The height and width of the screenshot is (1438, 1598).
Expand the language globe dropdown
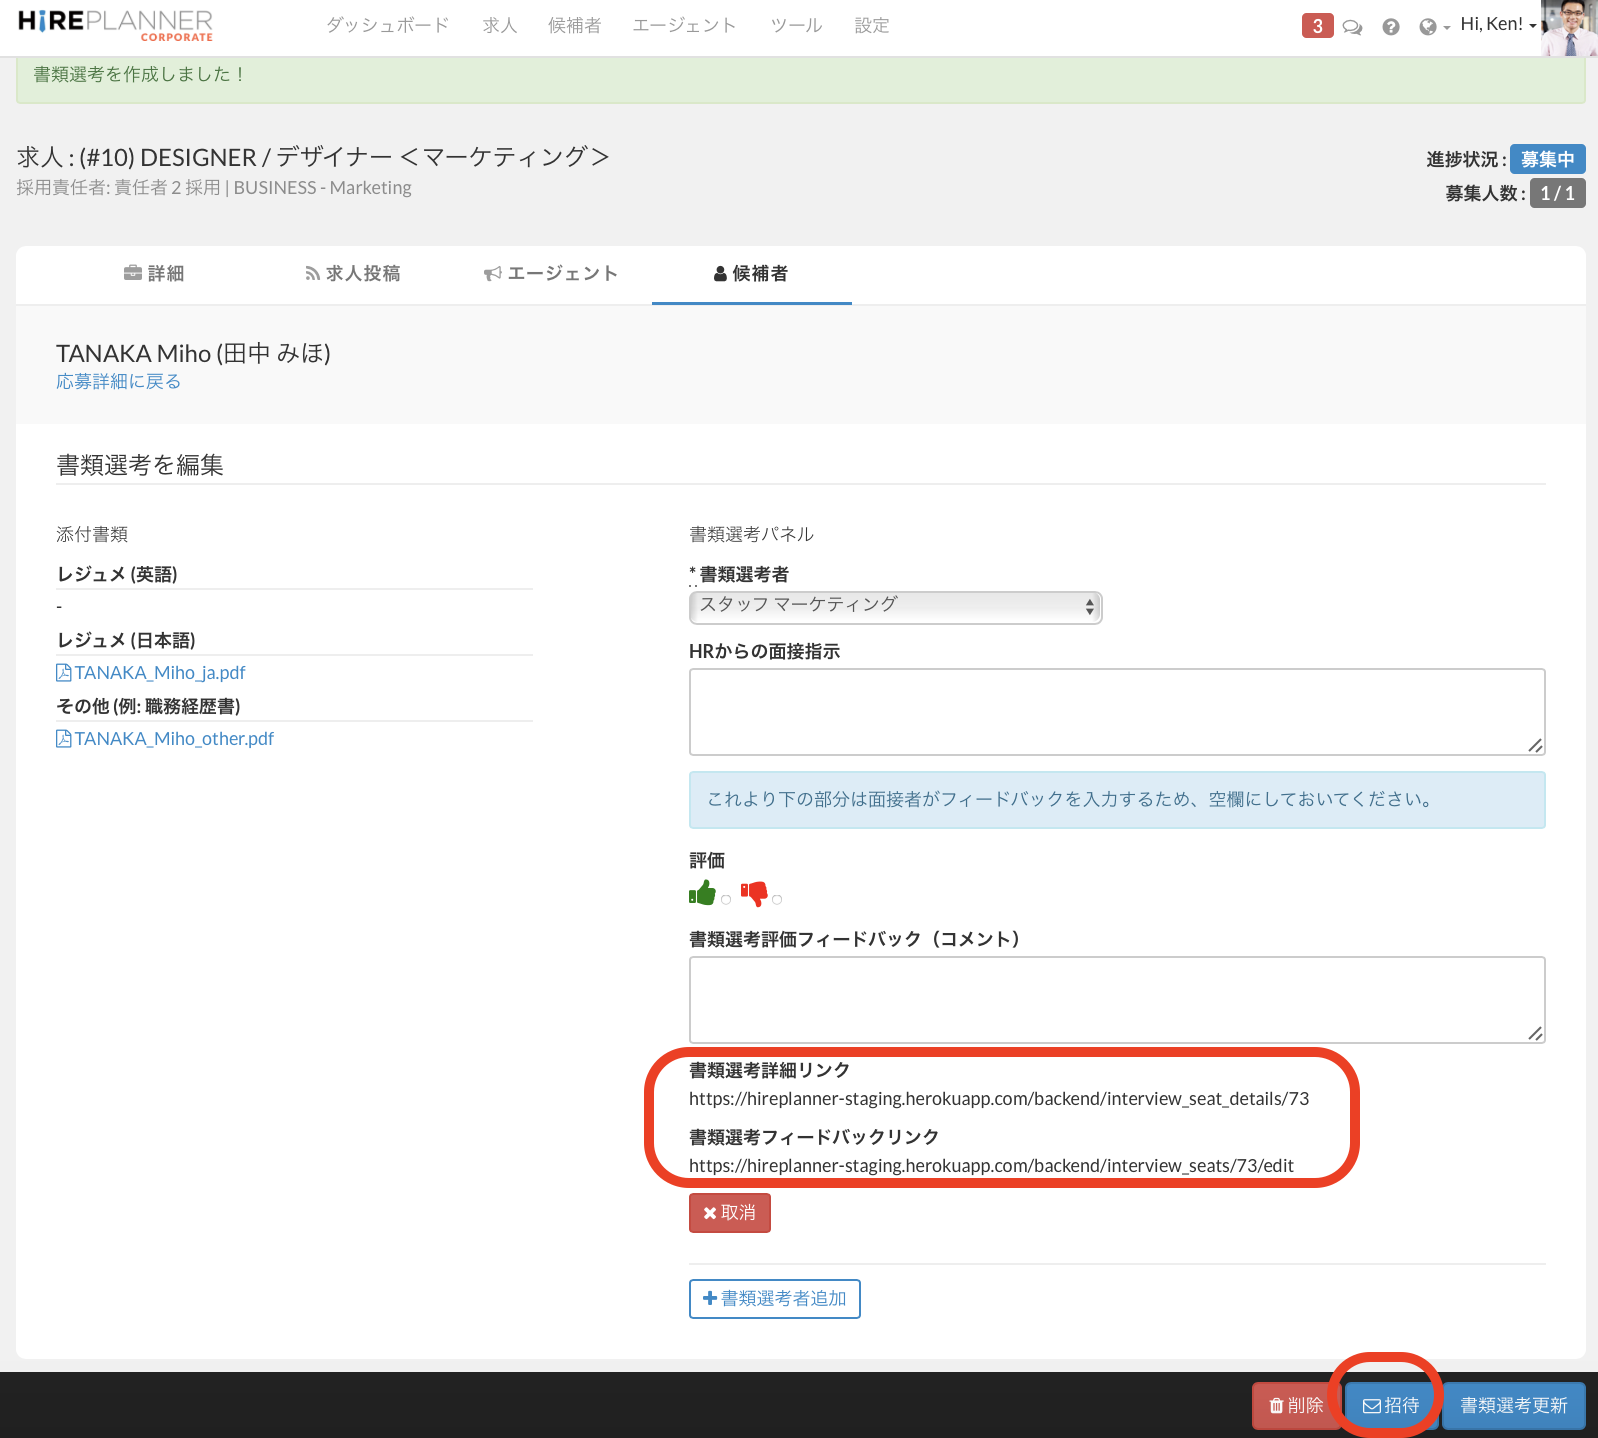click(1434, 27)
